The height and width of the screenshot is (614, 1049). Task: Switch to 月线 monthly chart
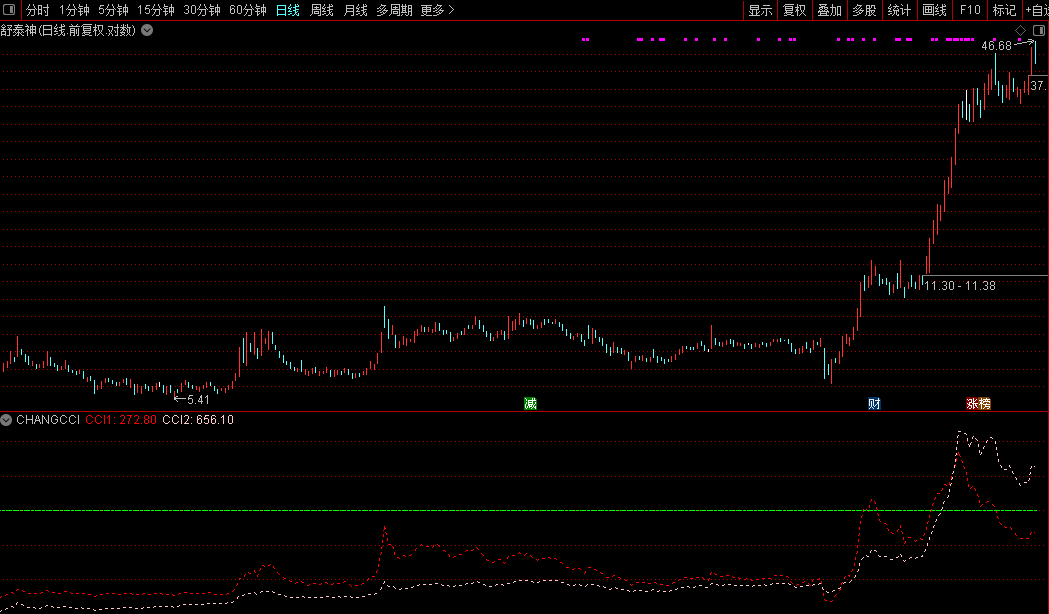[355, 10]
